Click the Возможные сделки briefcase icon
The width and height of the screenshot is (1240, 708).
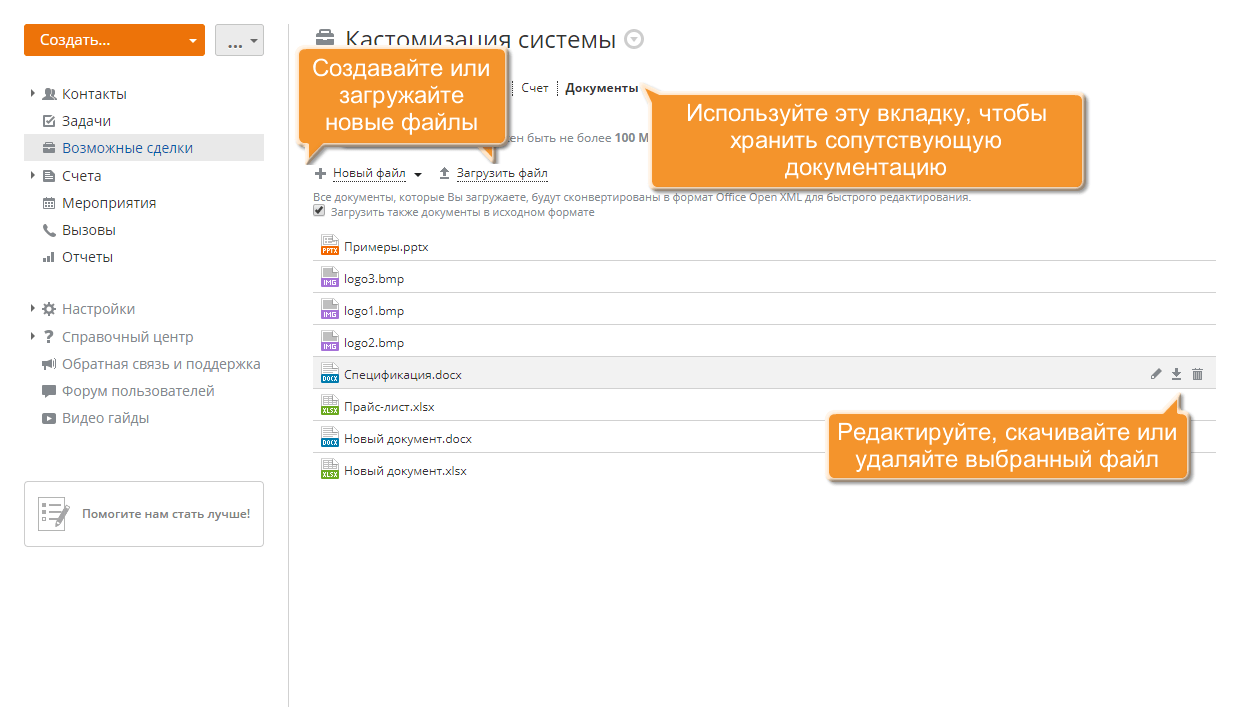[x=49, y=148]
